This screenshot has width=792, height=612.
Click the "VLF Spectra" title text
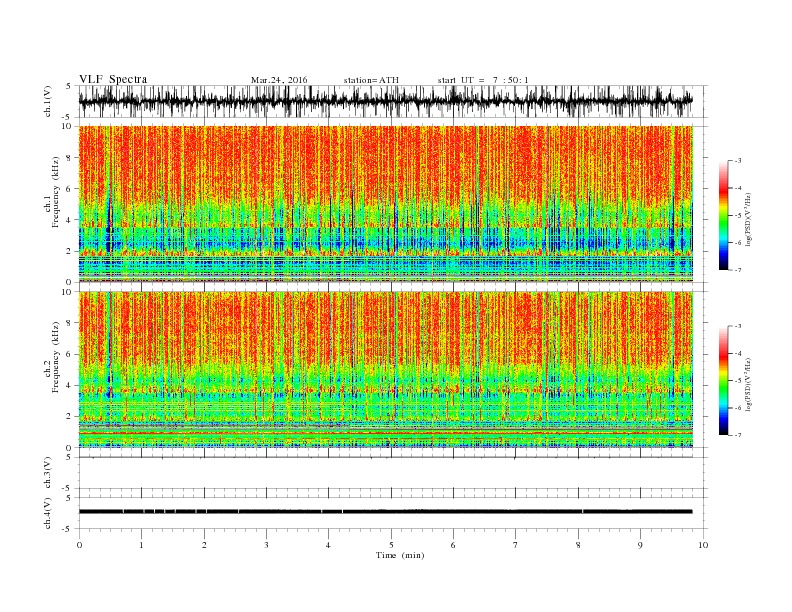tap(113, 79)
